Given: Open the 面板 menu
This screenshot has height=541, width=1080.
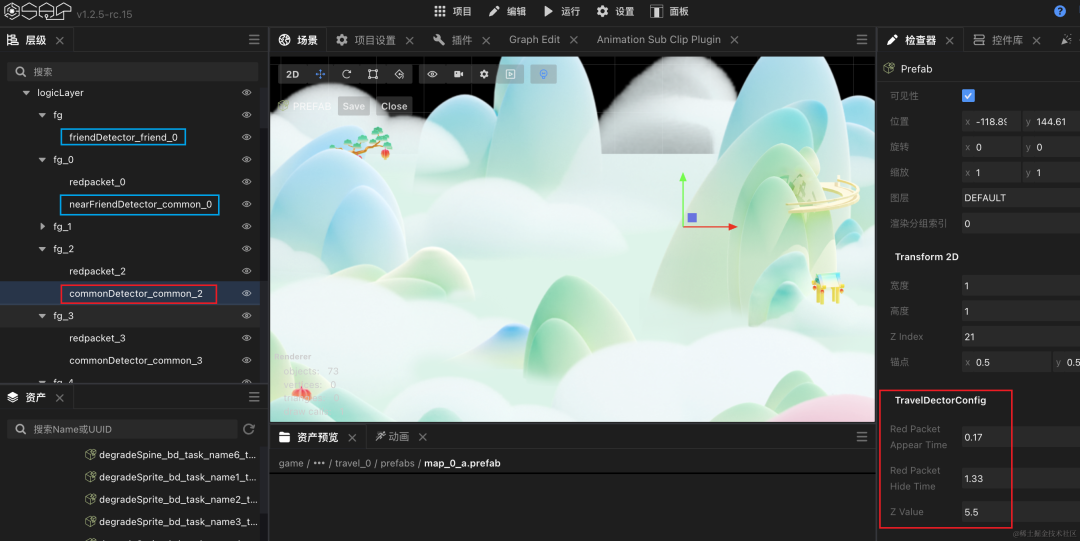Looking at the screenshot, I should [669, 11].
